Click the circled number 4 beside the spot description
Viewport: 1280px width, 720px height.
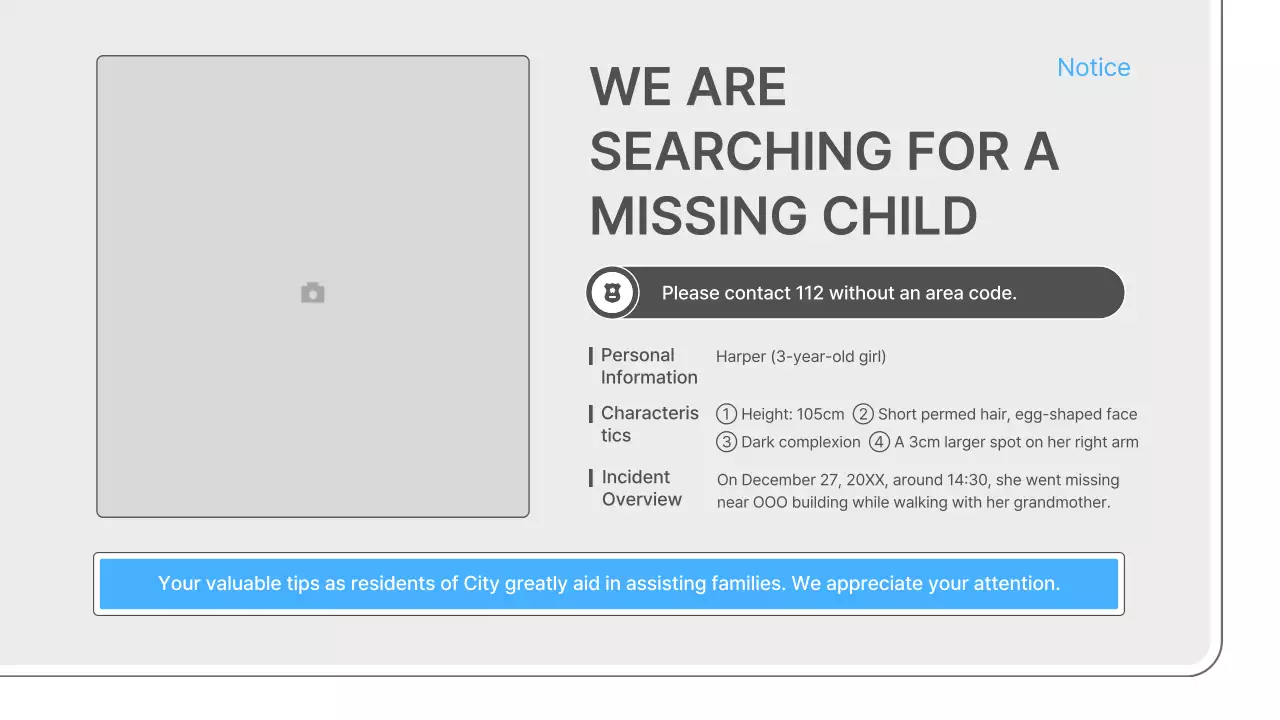coord(879,442)
